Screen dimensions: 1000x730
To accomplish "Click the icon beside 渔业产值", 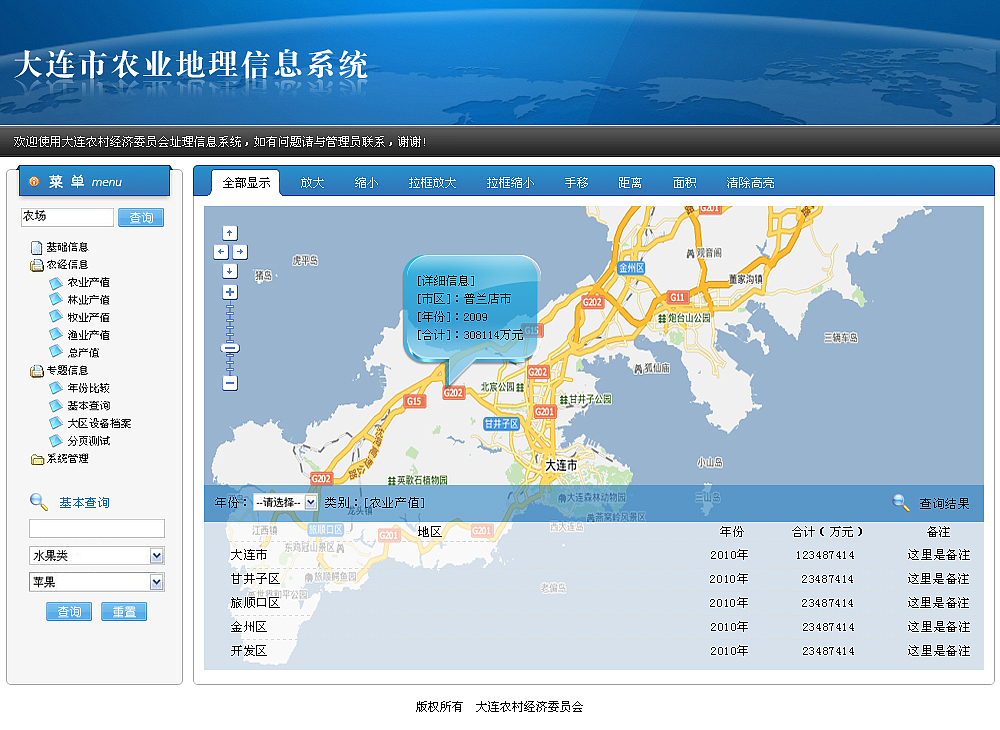I will [x=56, y=335].
